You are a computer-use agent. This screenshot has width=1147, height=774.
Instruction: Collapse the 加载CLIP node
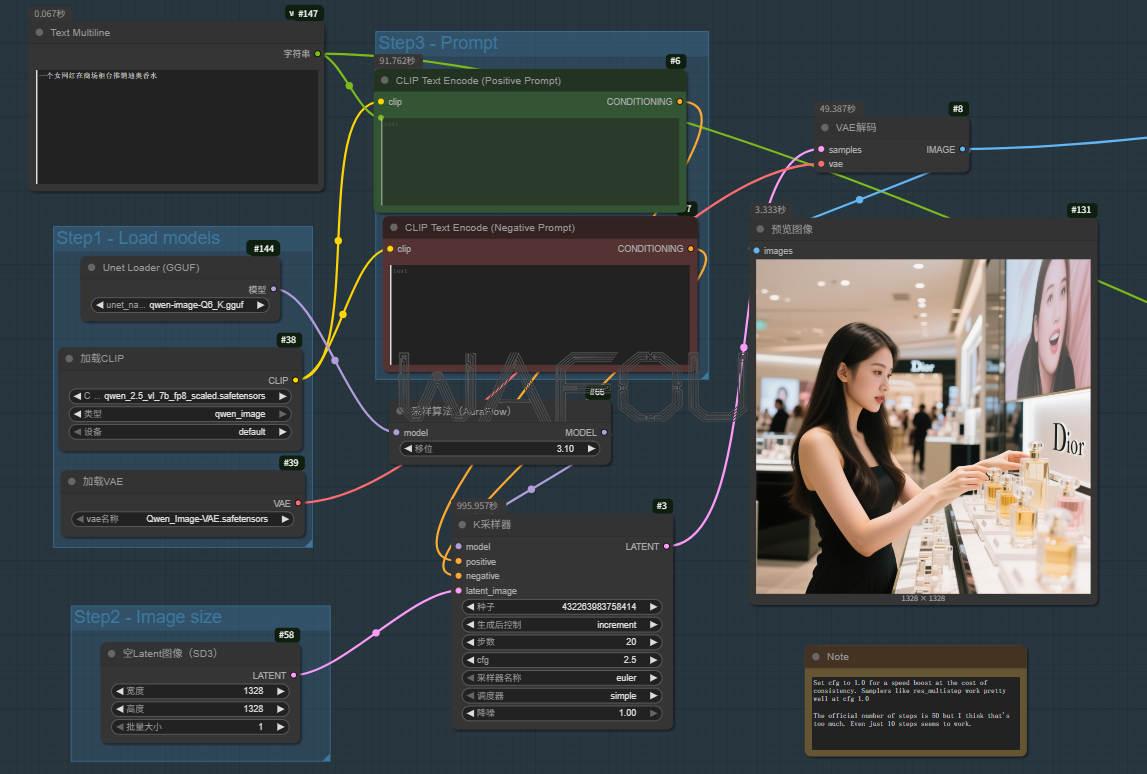(x=69, y=358)
